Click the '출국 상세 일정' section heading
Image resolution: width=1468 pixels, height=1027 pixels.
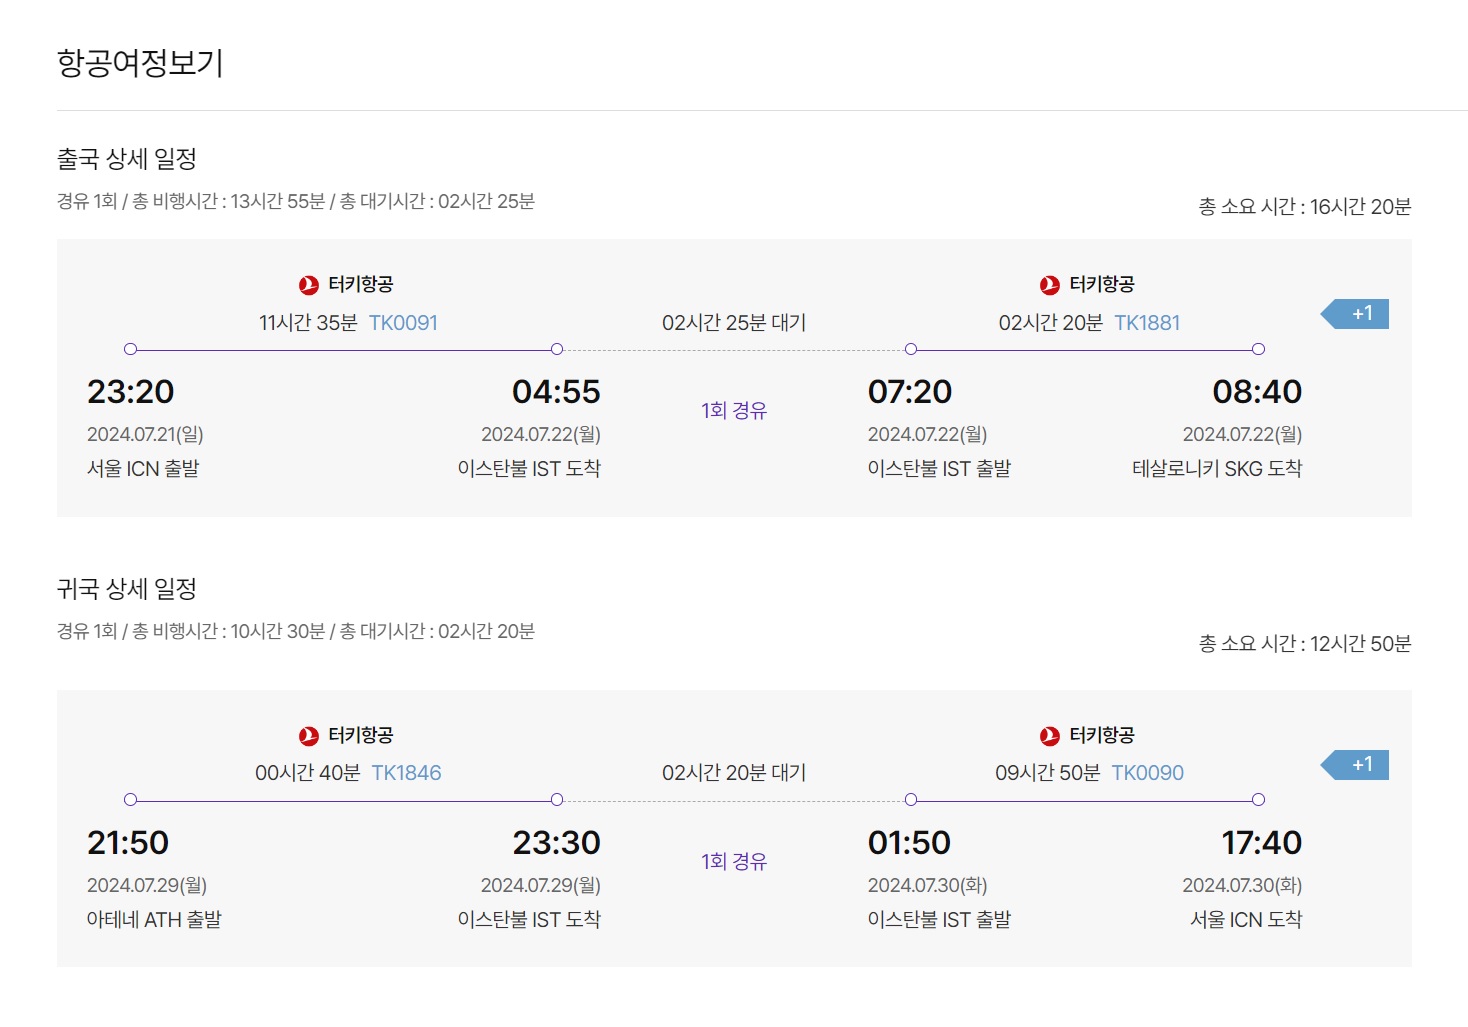pyautogui.click(x=127, y=159)
